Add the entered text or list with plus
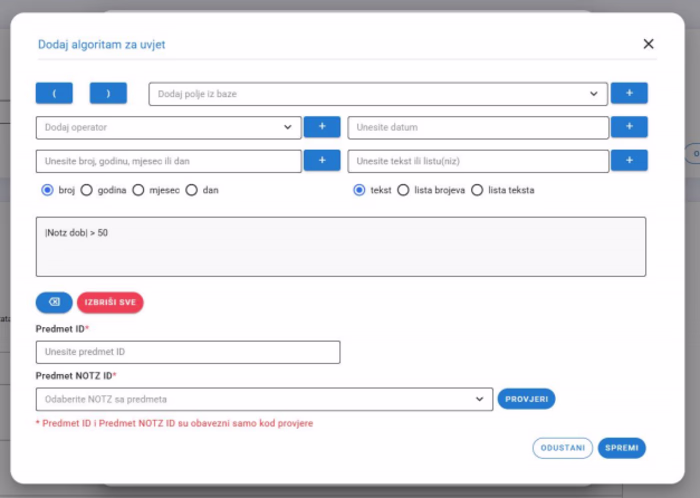 click(x=629, y=161)
